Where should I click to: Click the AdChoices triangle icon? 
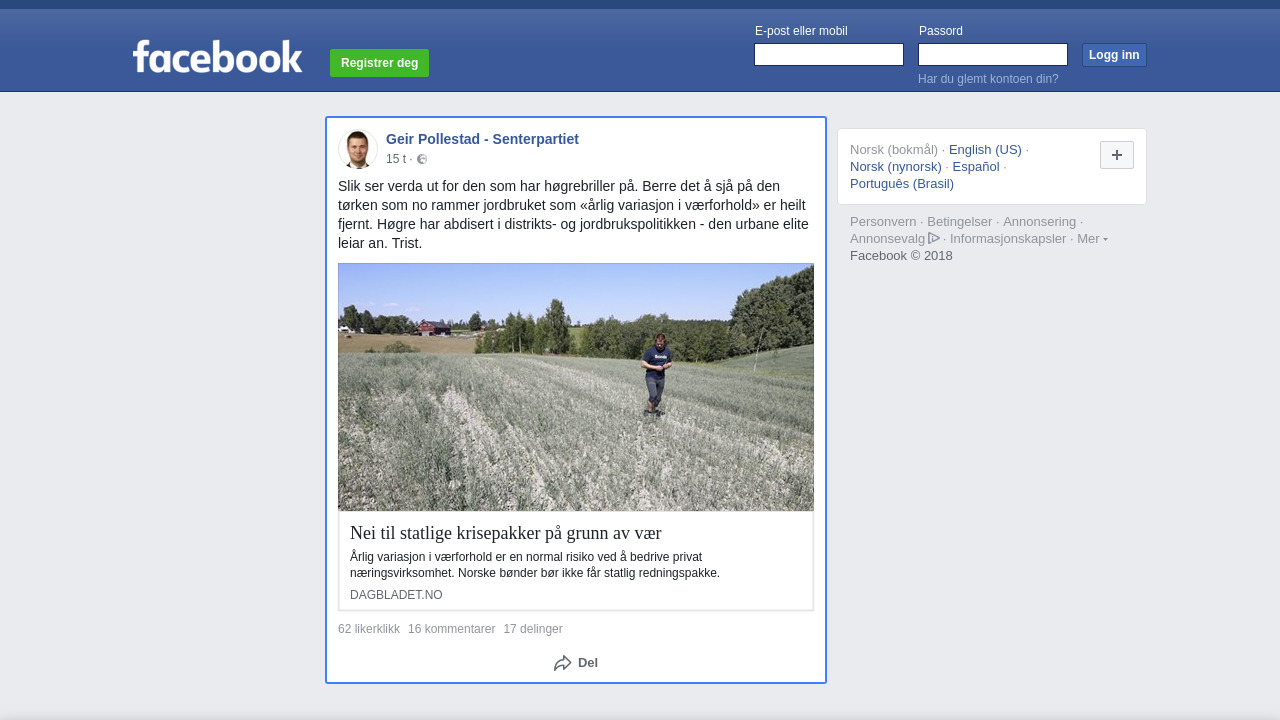934,238
